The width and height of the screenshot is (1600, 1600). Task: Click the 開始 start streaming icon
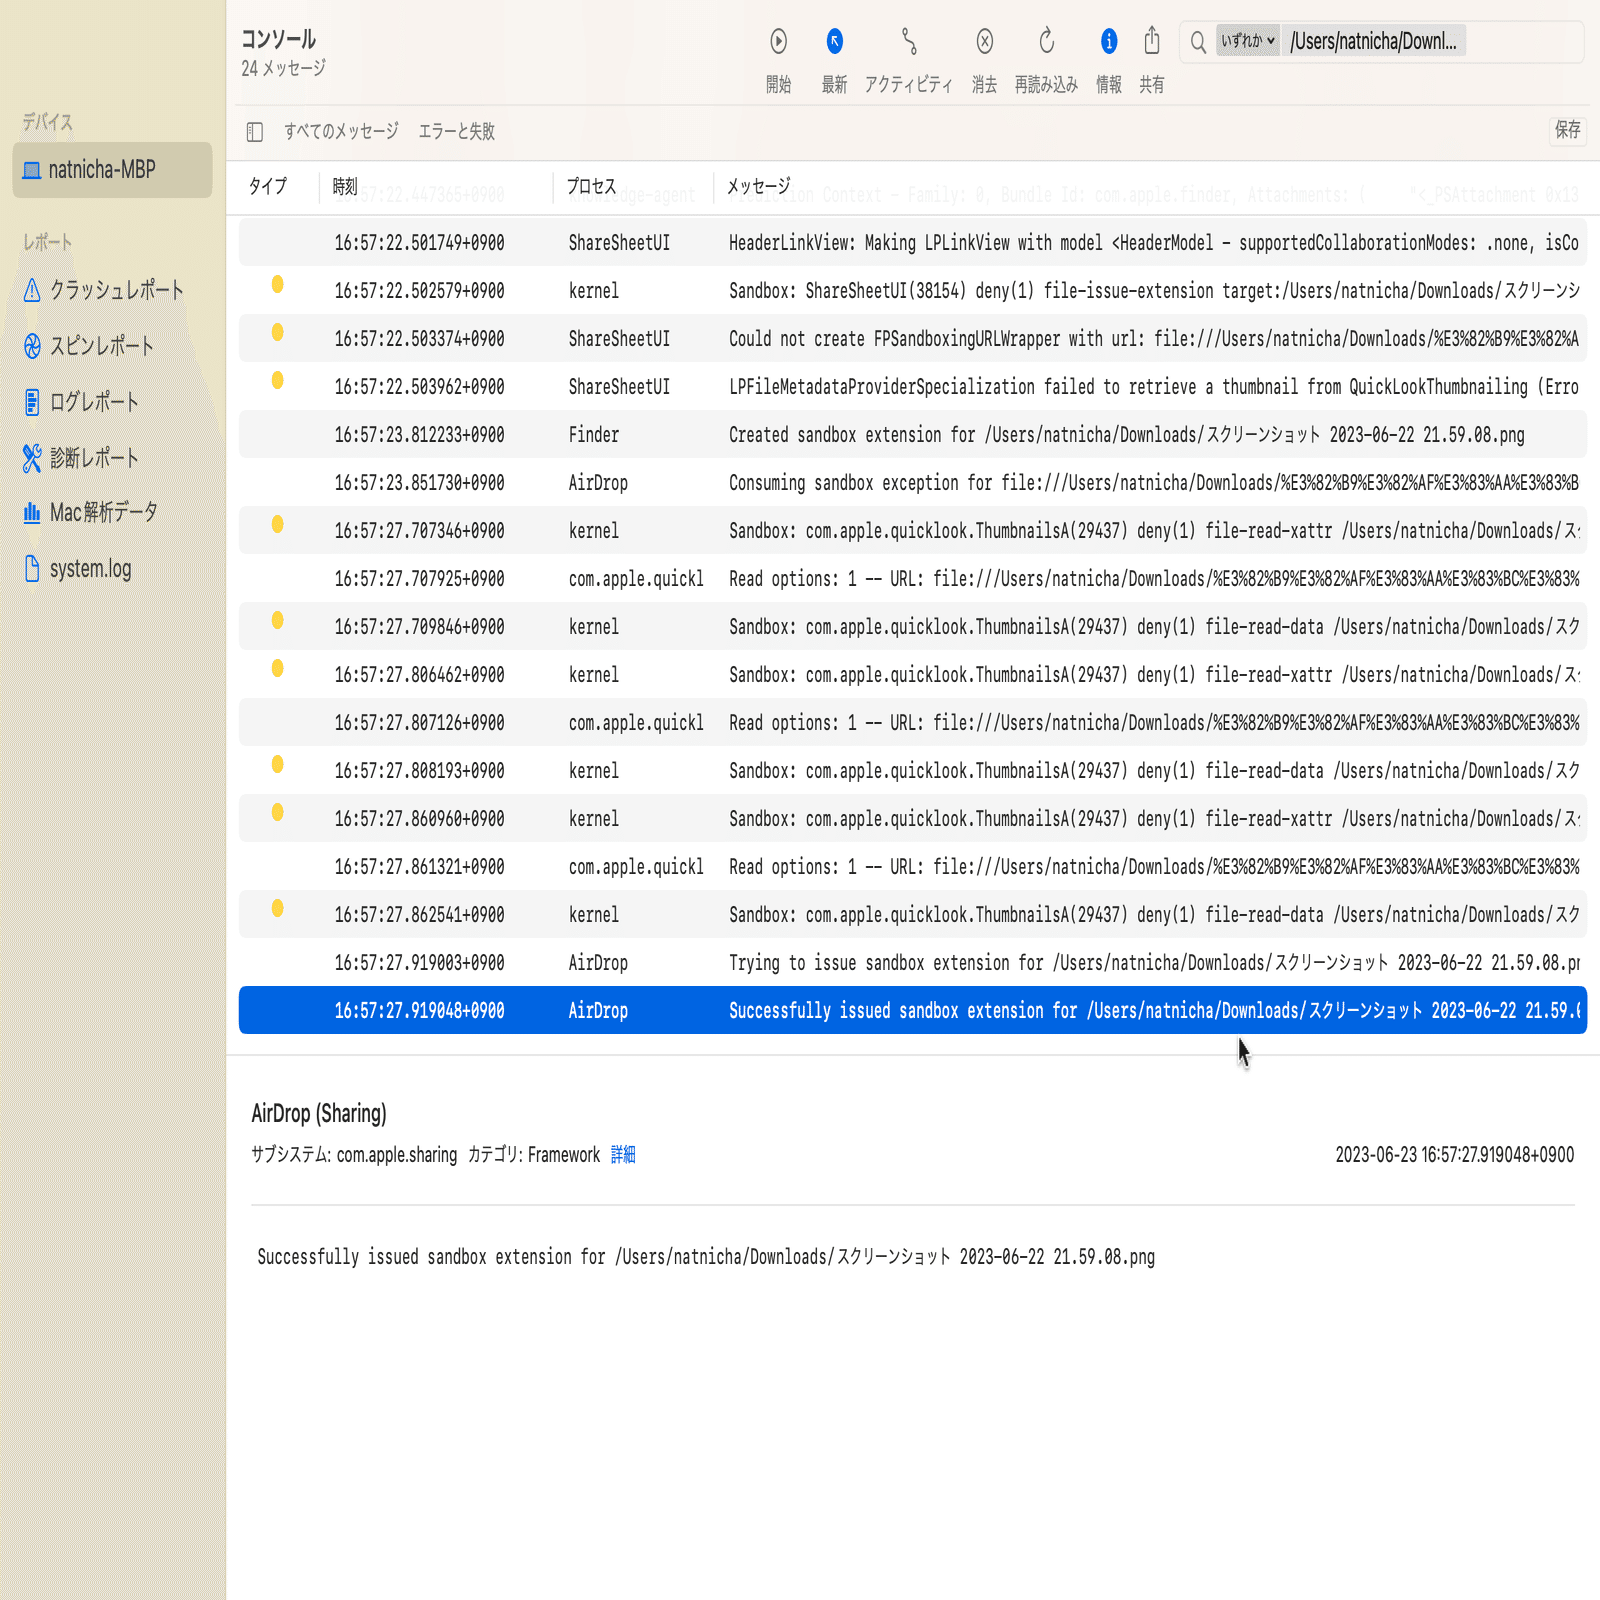pyautogui.click(x=778, y=42)
